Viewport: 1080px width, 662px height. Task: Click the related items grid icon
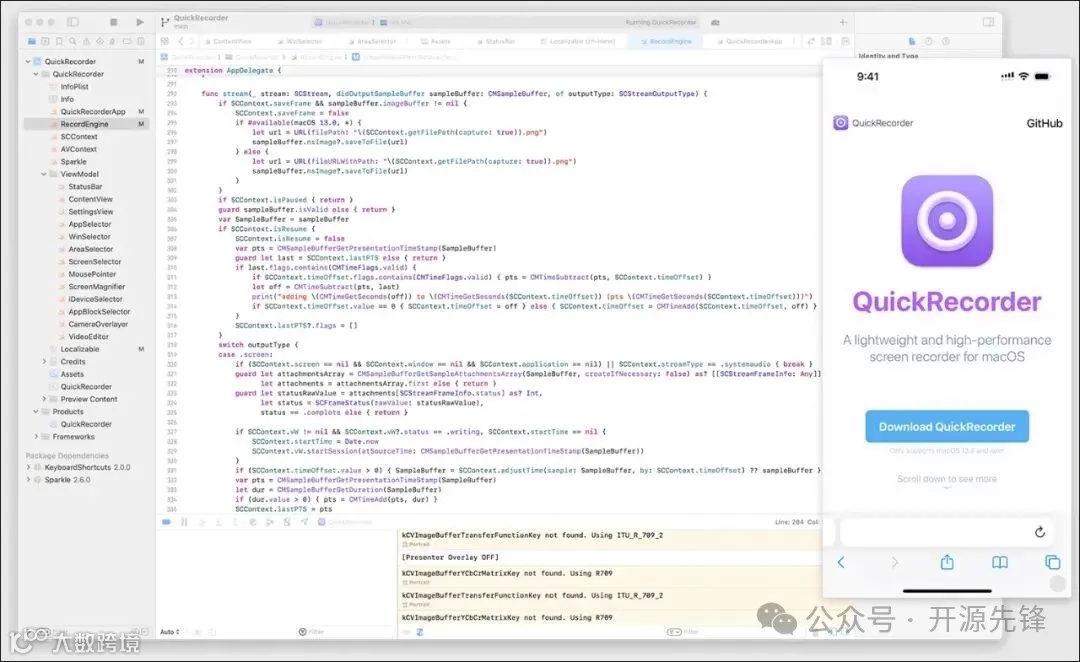coord(165,41)
